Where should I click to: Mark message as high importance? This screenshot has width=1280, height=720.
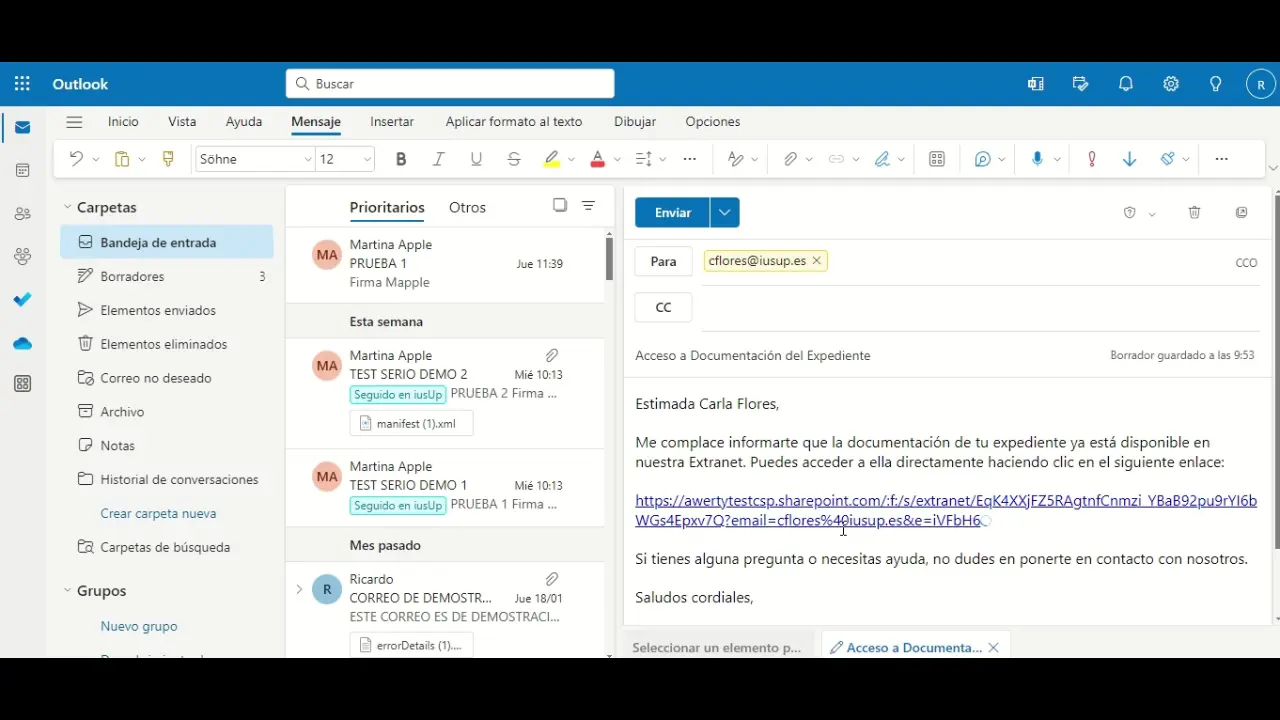tap(1092, 159)
